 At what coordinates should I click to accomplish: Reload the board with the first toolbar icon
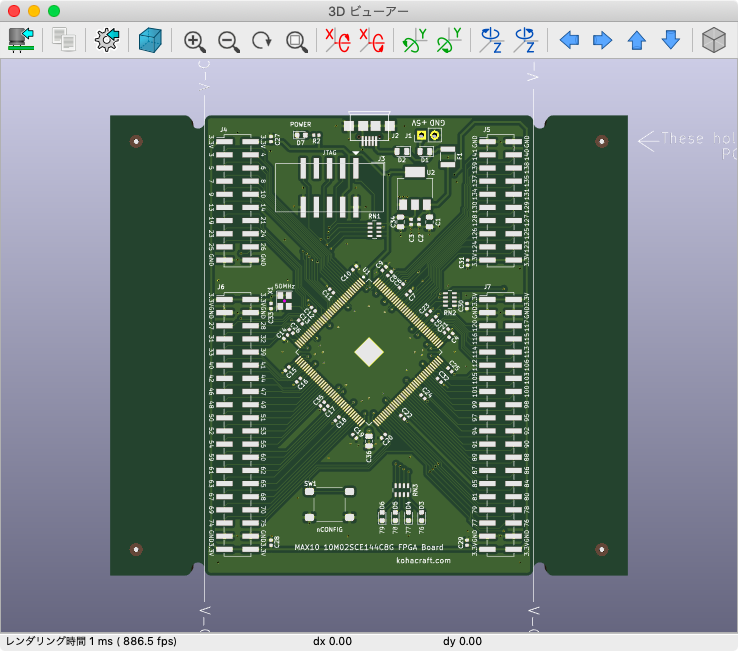click(21, 40)
